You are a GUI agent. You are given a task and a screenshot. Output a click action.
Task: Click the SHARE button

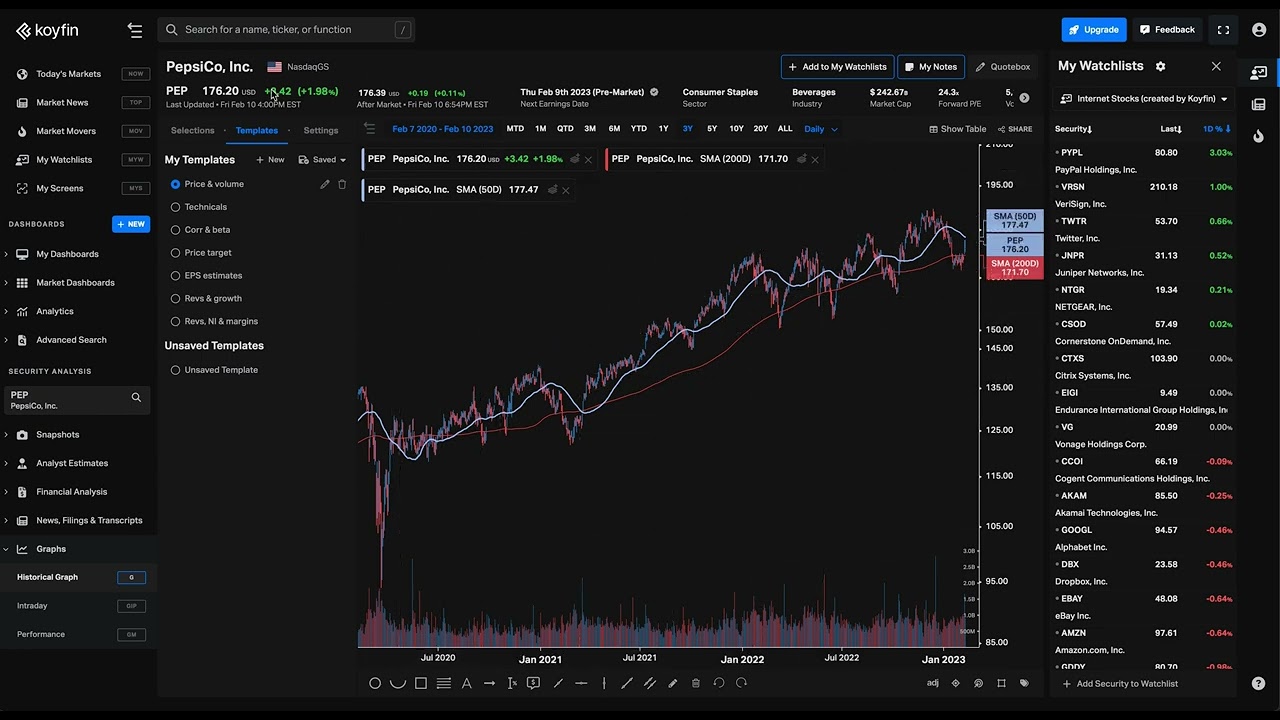(1013, 129)
